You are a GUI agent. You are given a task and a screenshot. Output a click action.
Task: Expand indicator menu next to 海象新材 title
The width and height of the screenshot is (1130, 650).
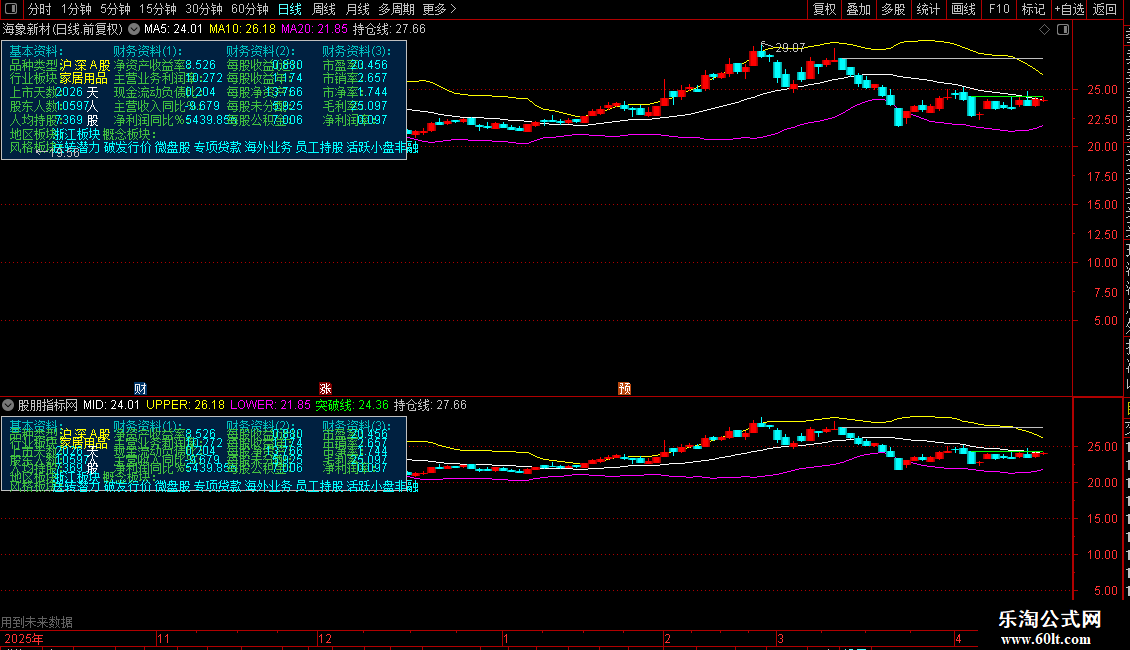pyautogui.click(x=134, y=30)
